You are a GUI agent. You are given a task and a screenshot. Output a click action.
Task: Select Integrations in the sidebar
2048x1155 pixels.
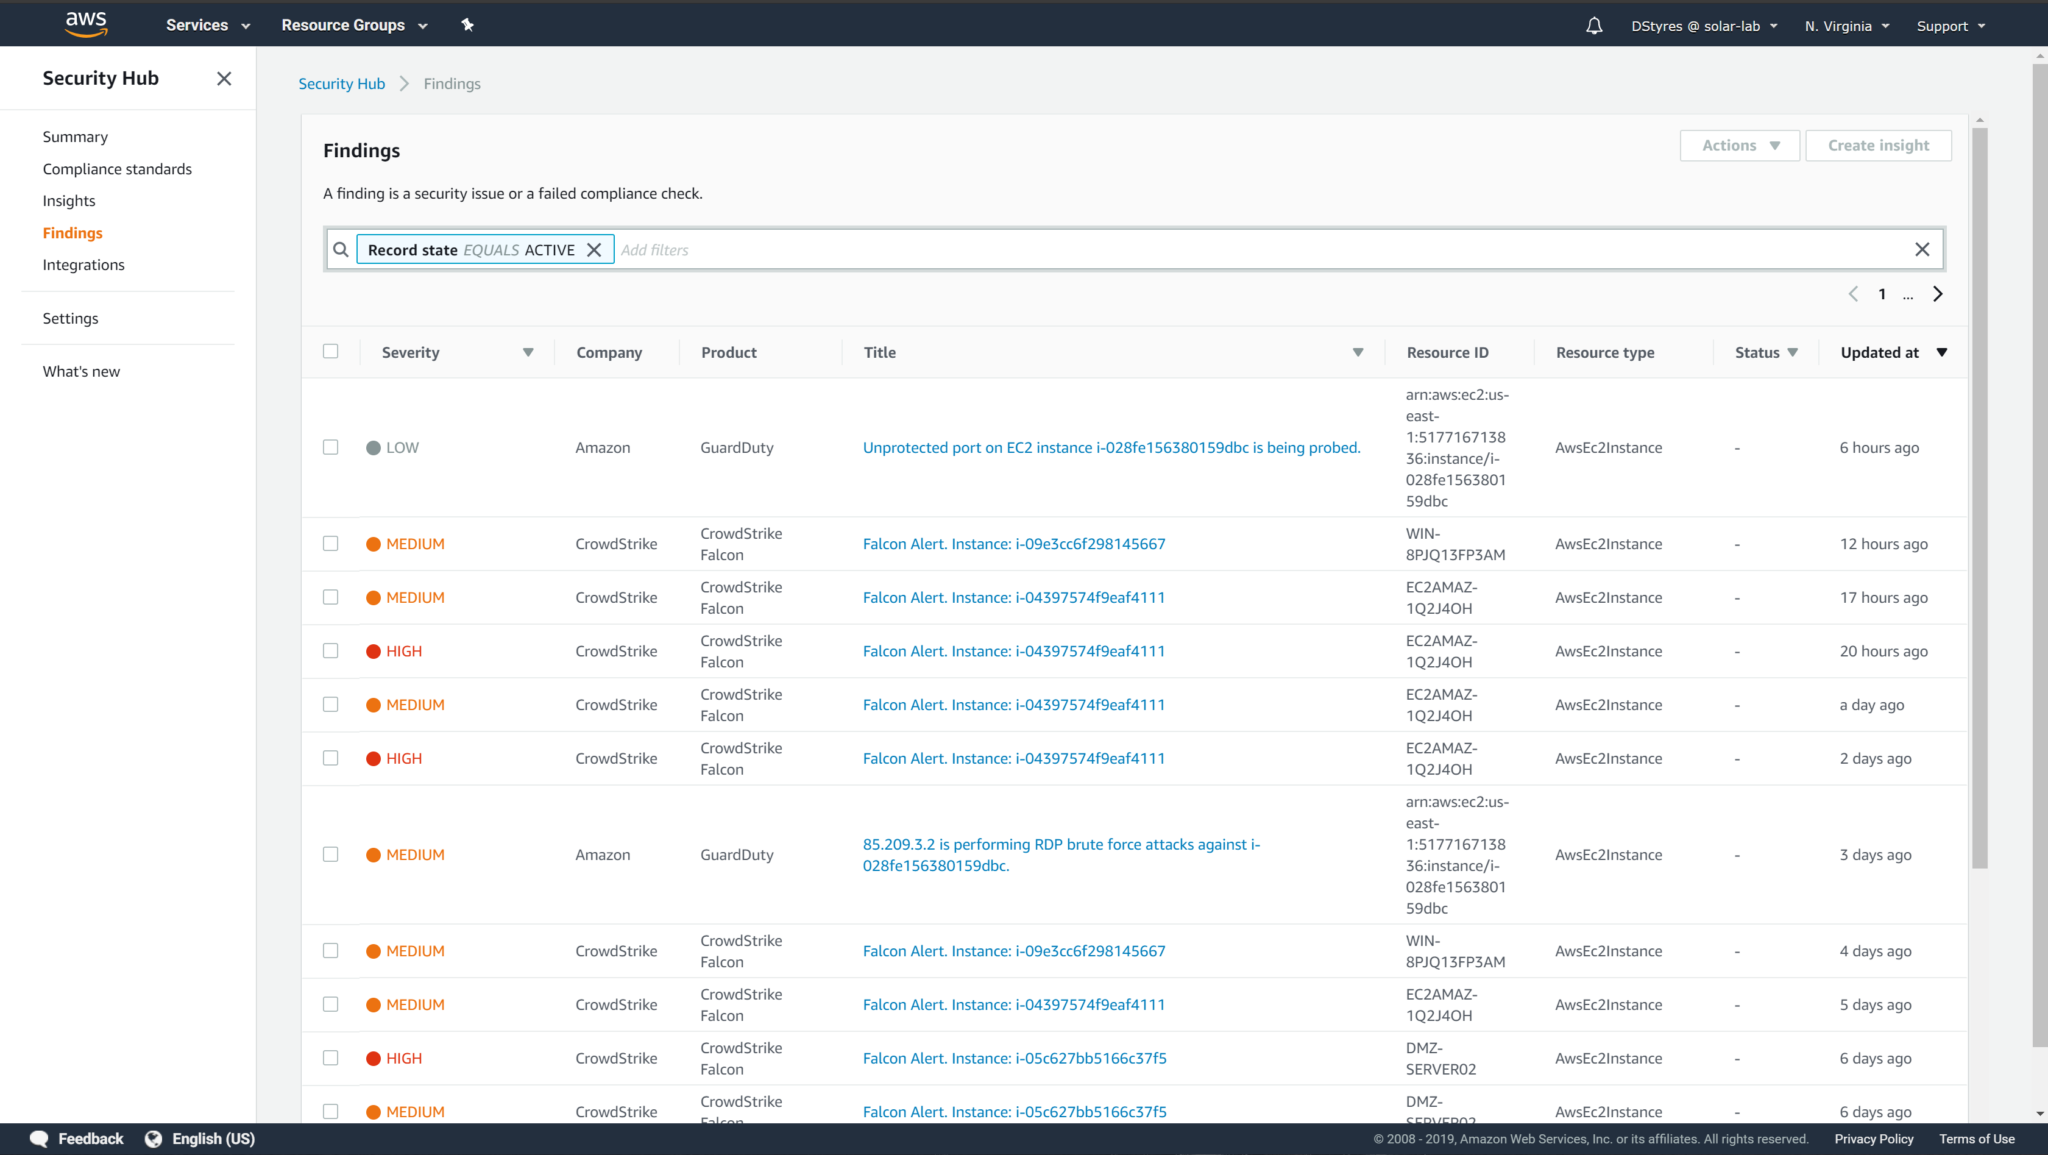pos(83,264)
